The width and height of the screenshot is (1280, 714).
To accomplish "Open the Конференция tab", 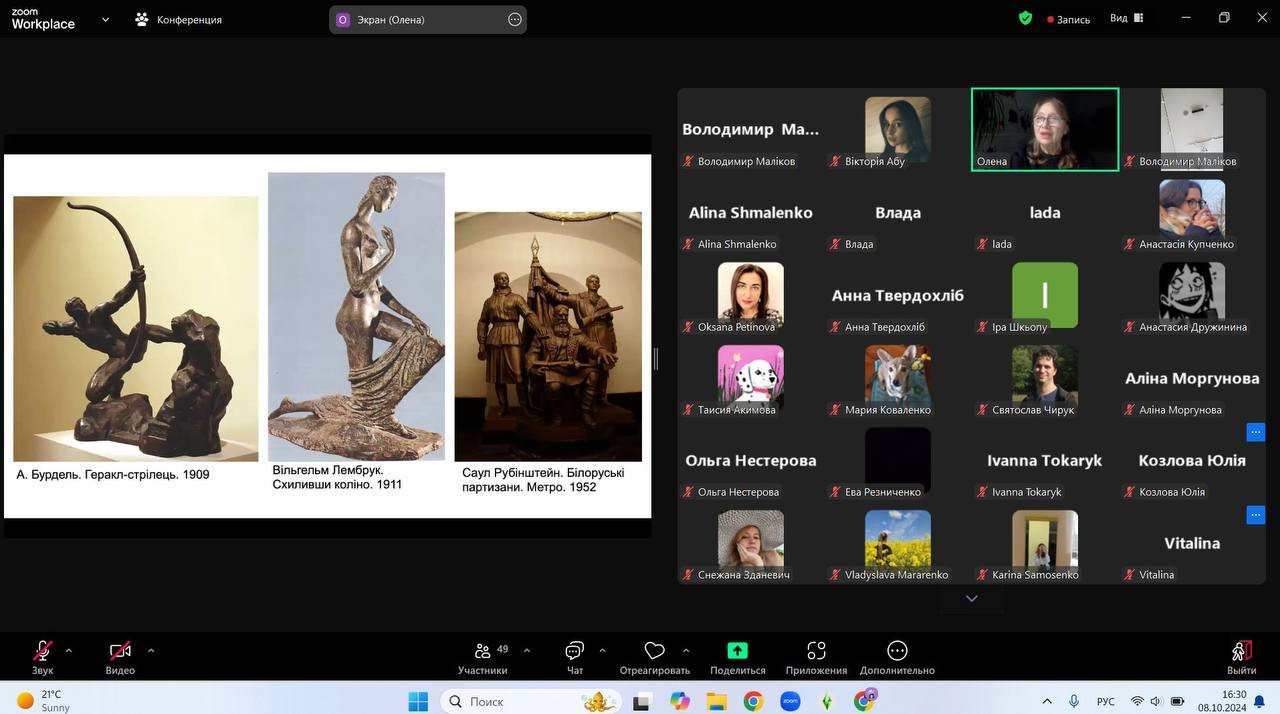I will pyautogui.click(x=178, y=19).
